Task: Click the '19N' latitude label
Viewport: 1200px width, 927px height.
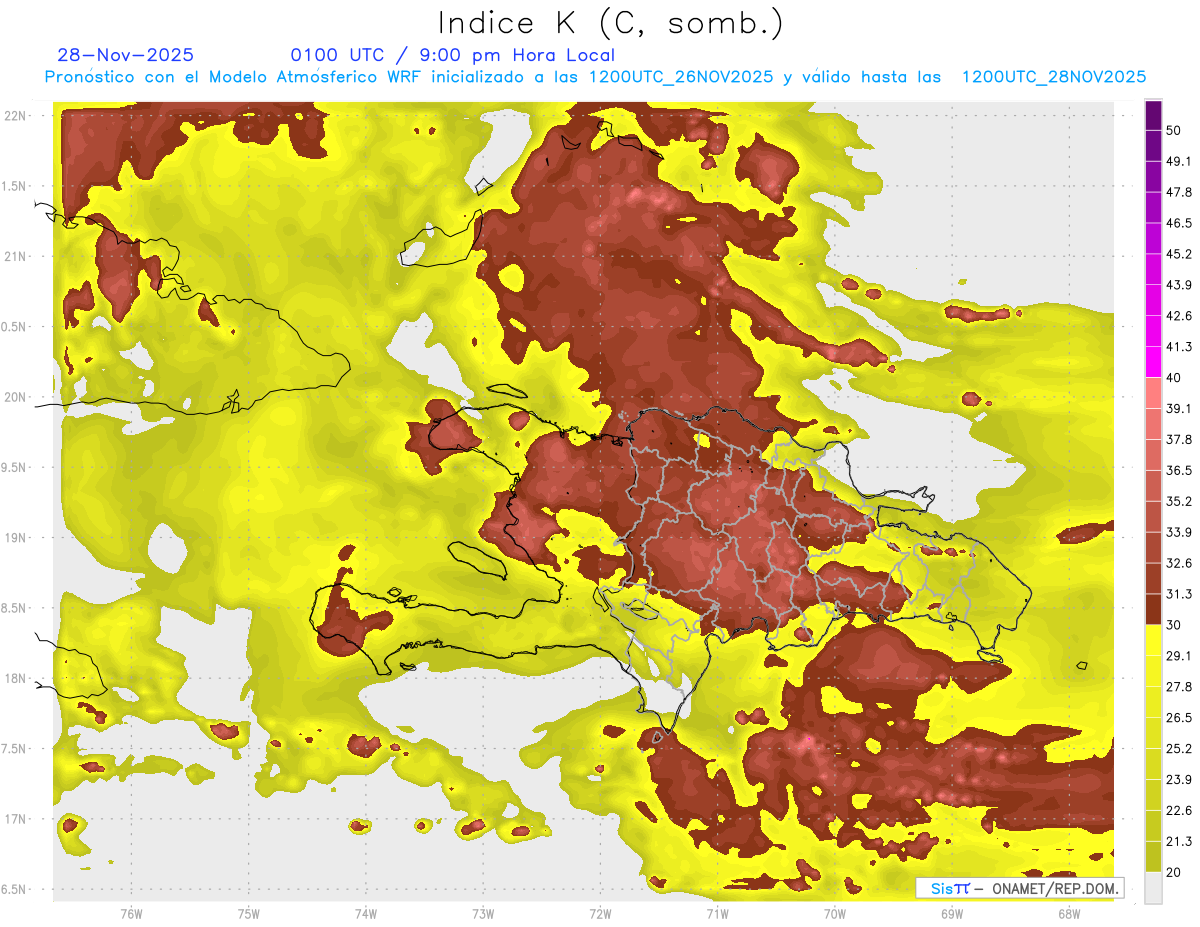Action: (x=14, y=538)
